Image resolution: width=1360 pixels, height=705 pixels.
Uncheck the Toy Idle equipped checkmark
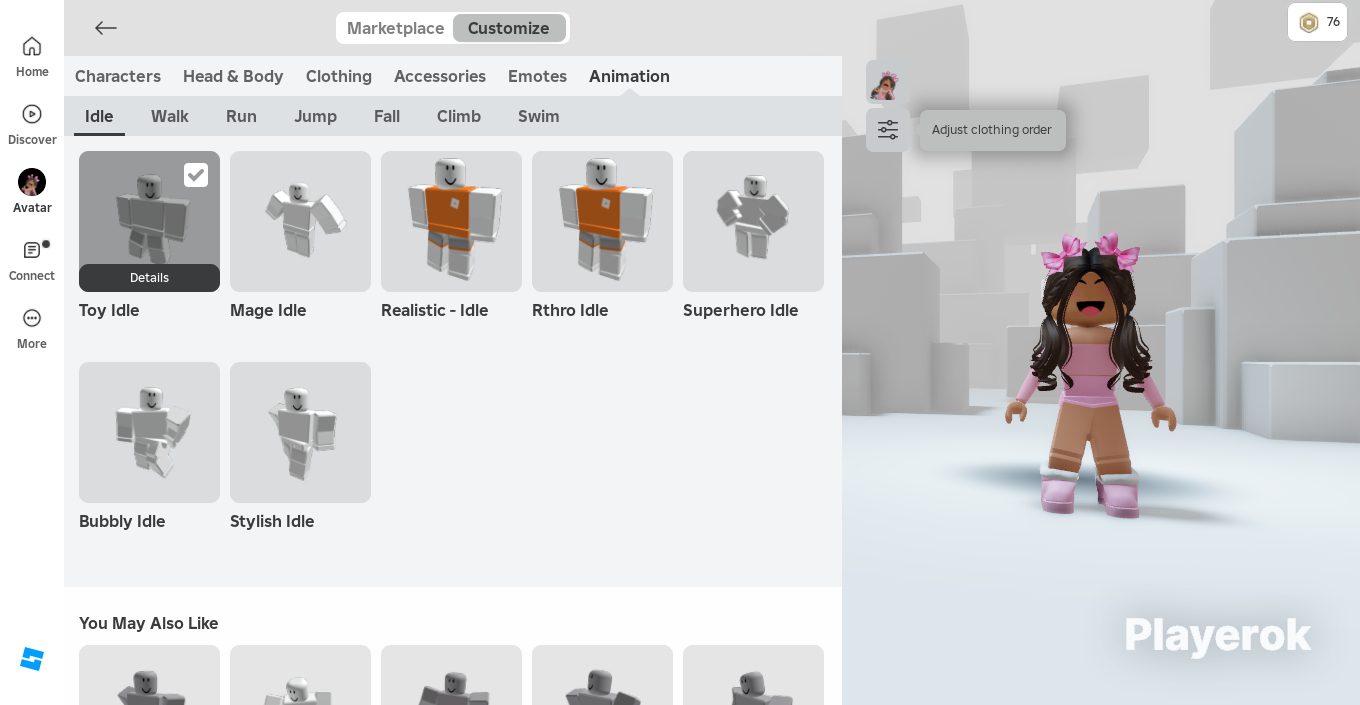coord(196,175)
